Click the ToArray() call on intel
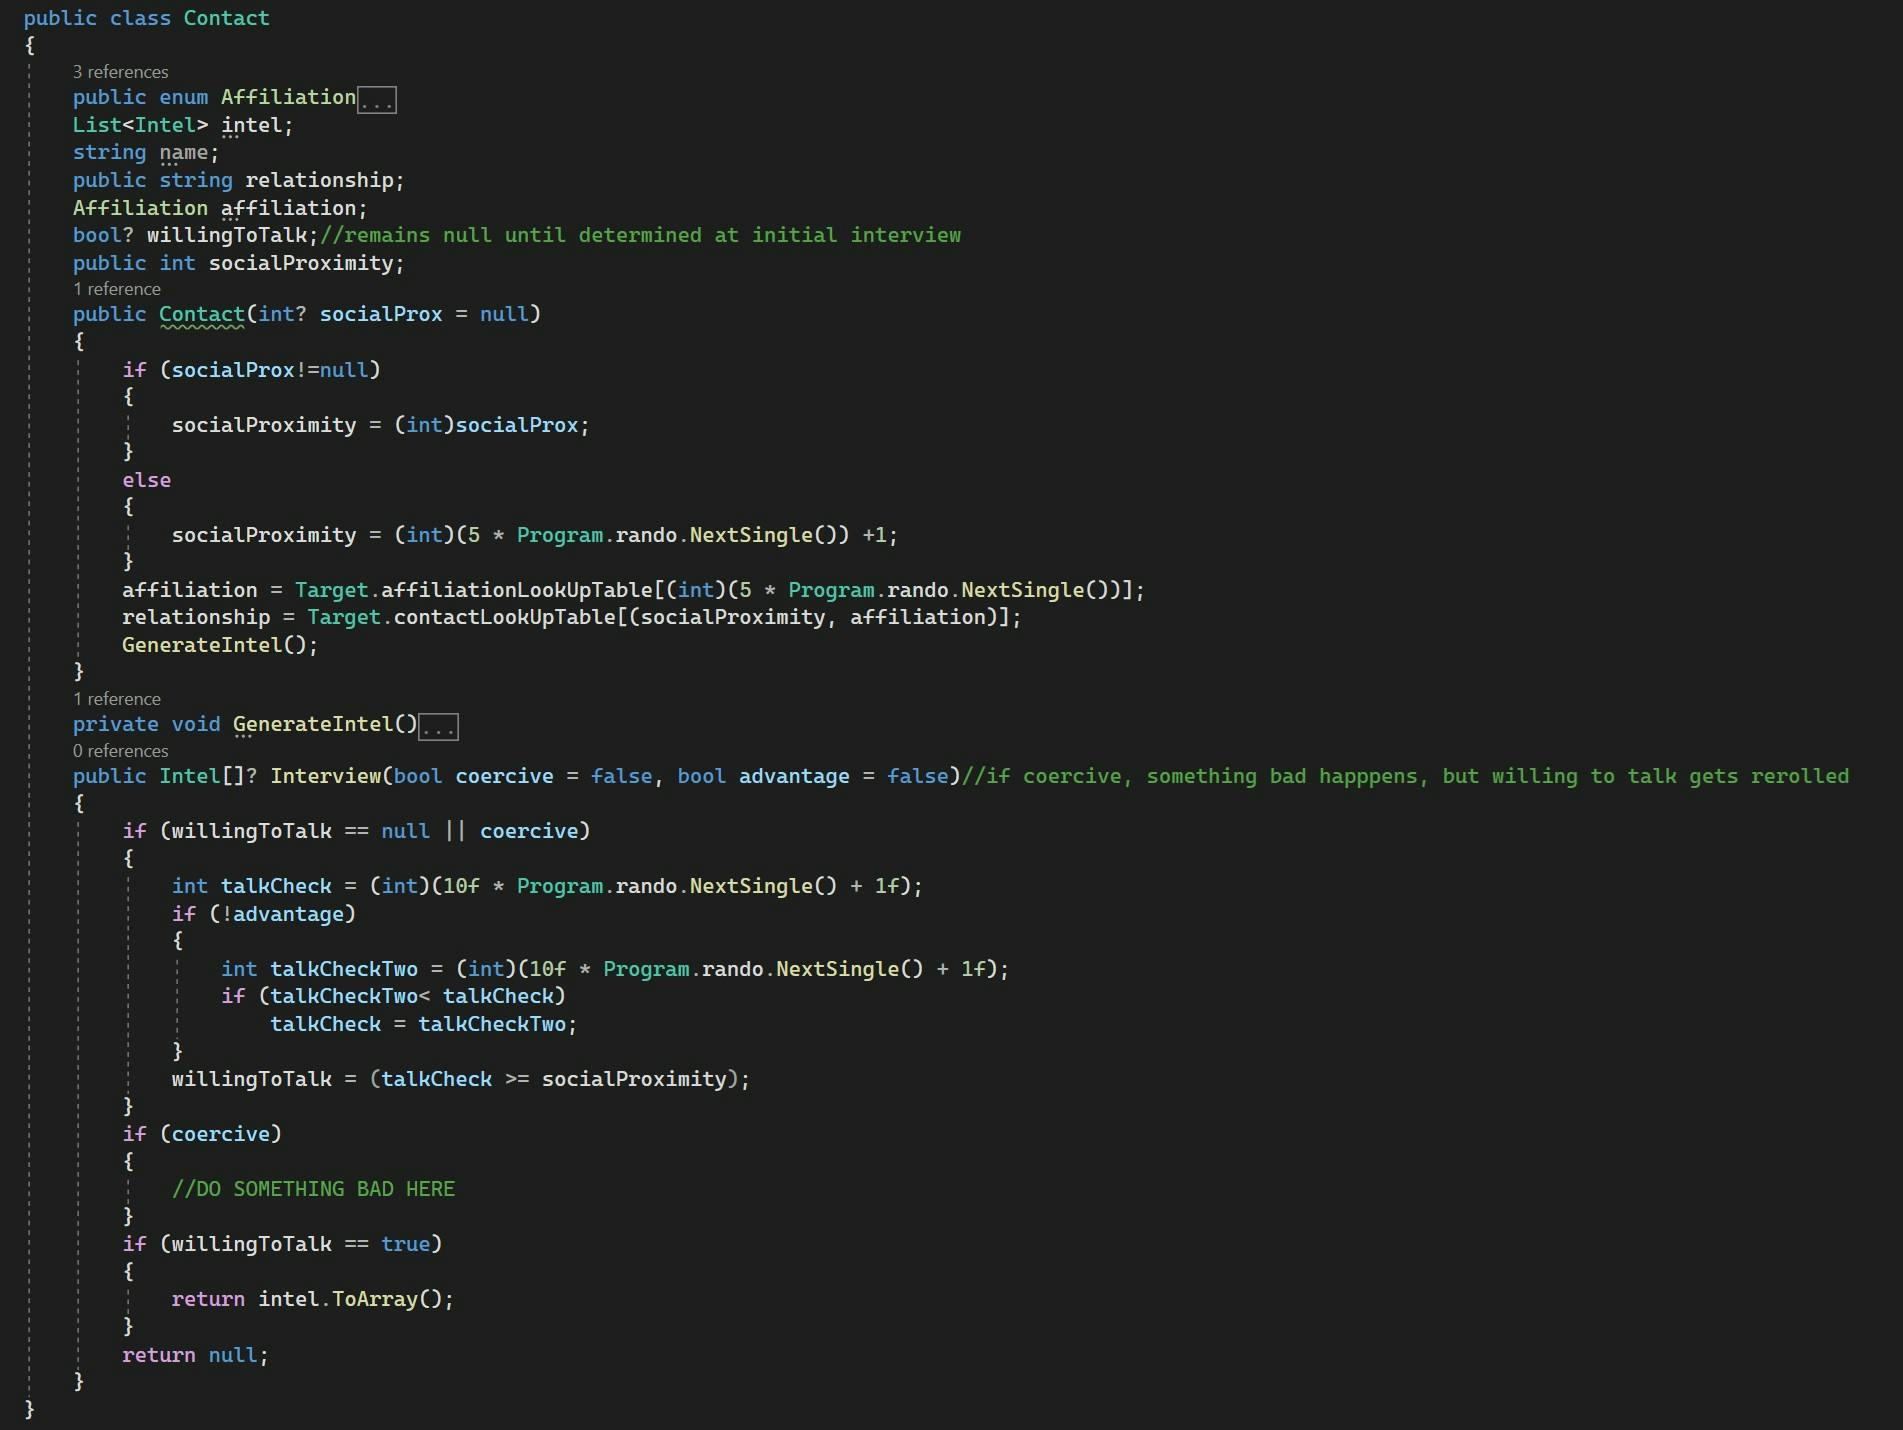Image resolution: width=1903 pixels, height=1430 pixels. pos(385,1299)
